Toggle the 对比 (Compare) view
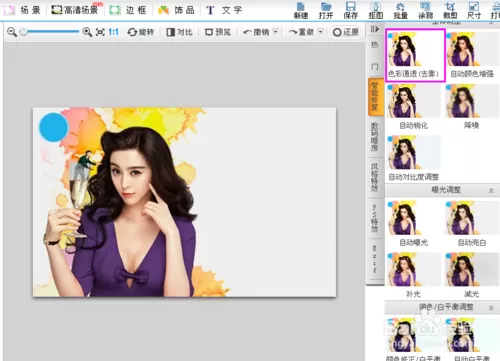 tap(179, 32)
